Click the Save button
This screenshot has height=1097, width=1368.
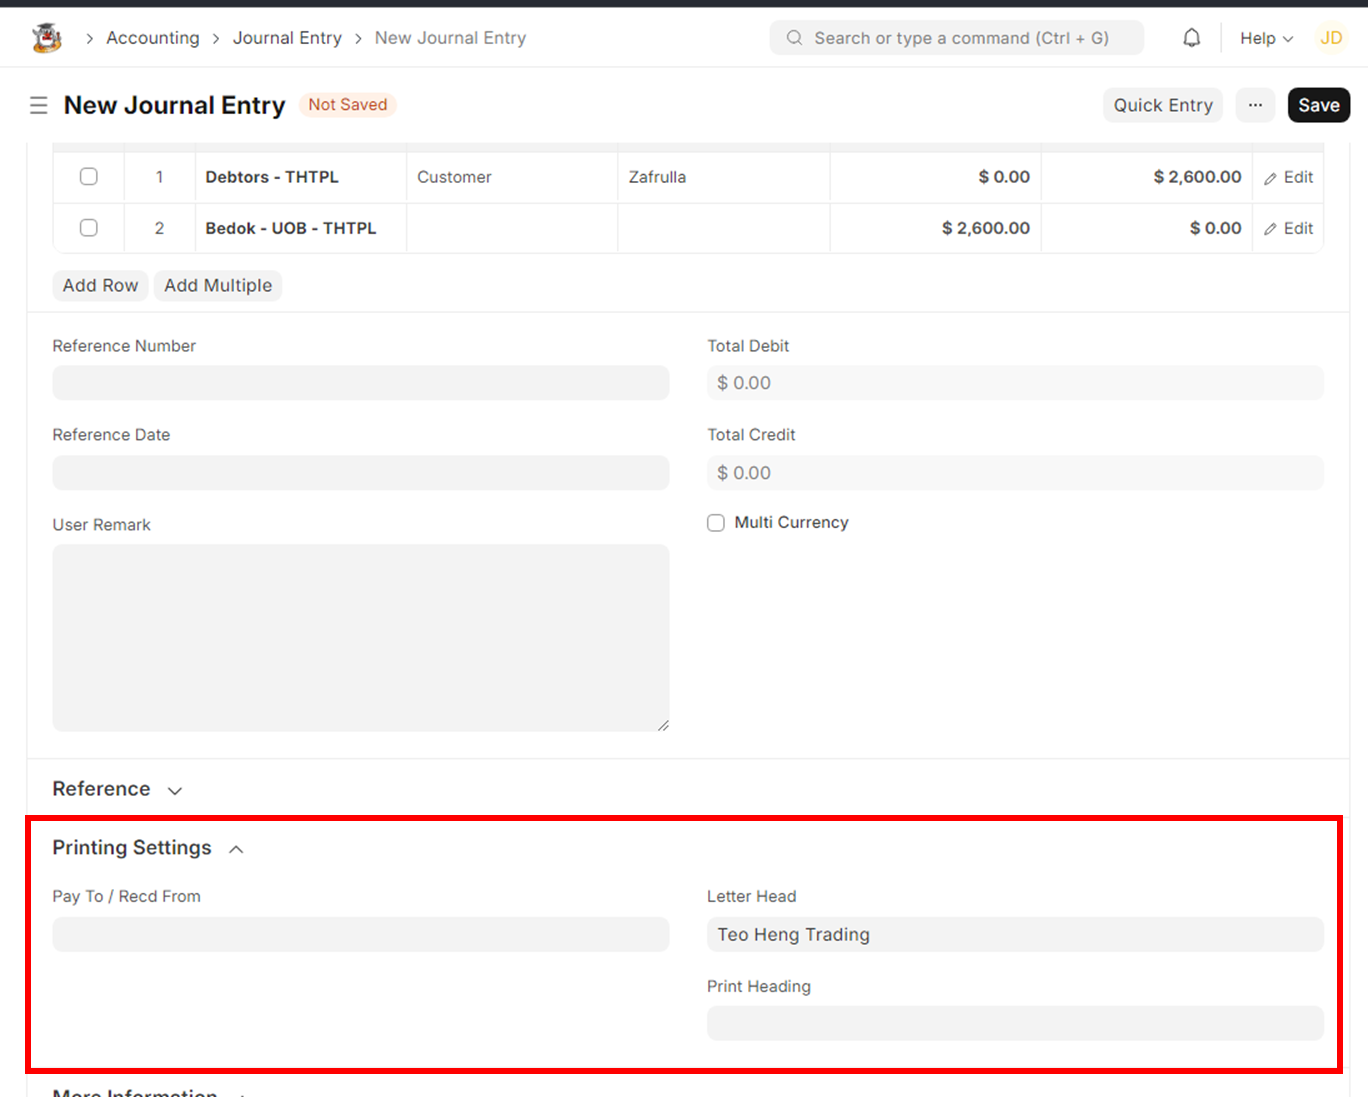1319,105
